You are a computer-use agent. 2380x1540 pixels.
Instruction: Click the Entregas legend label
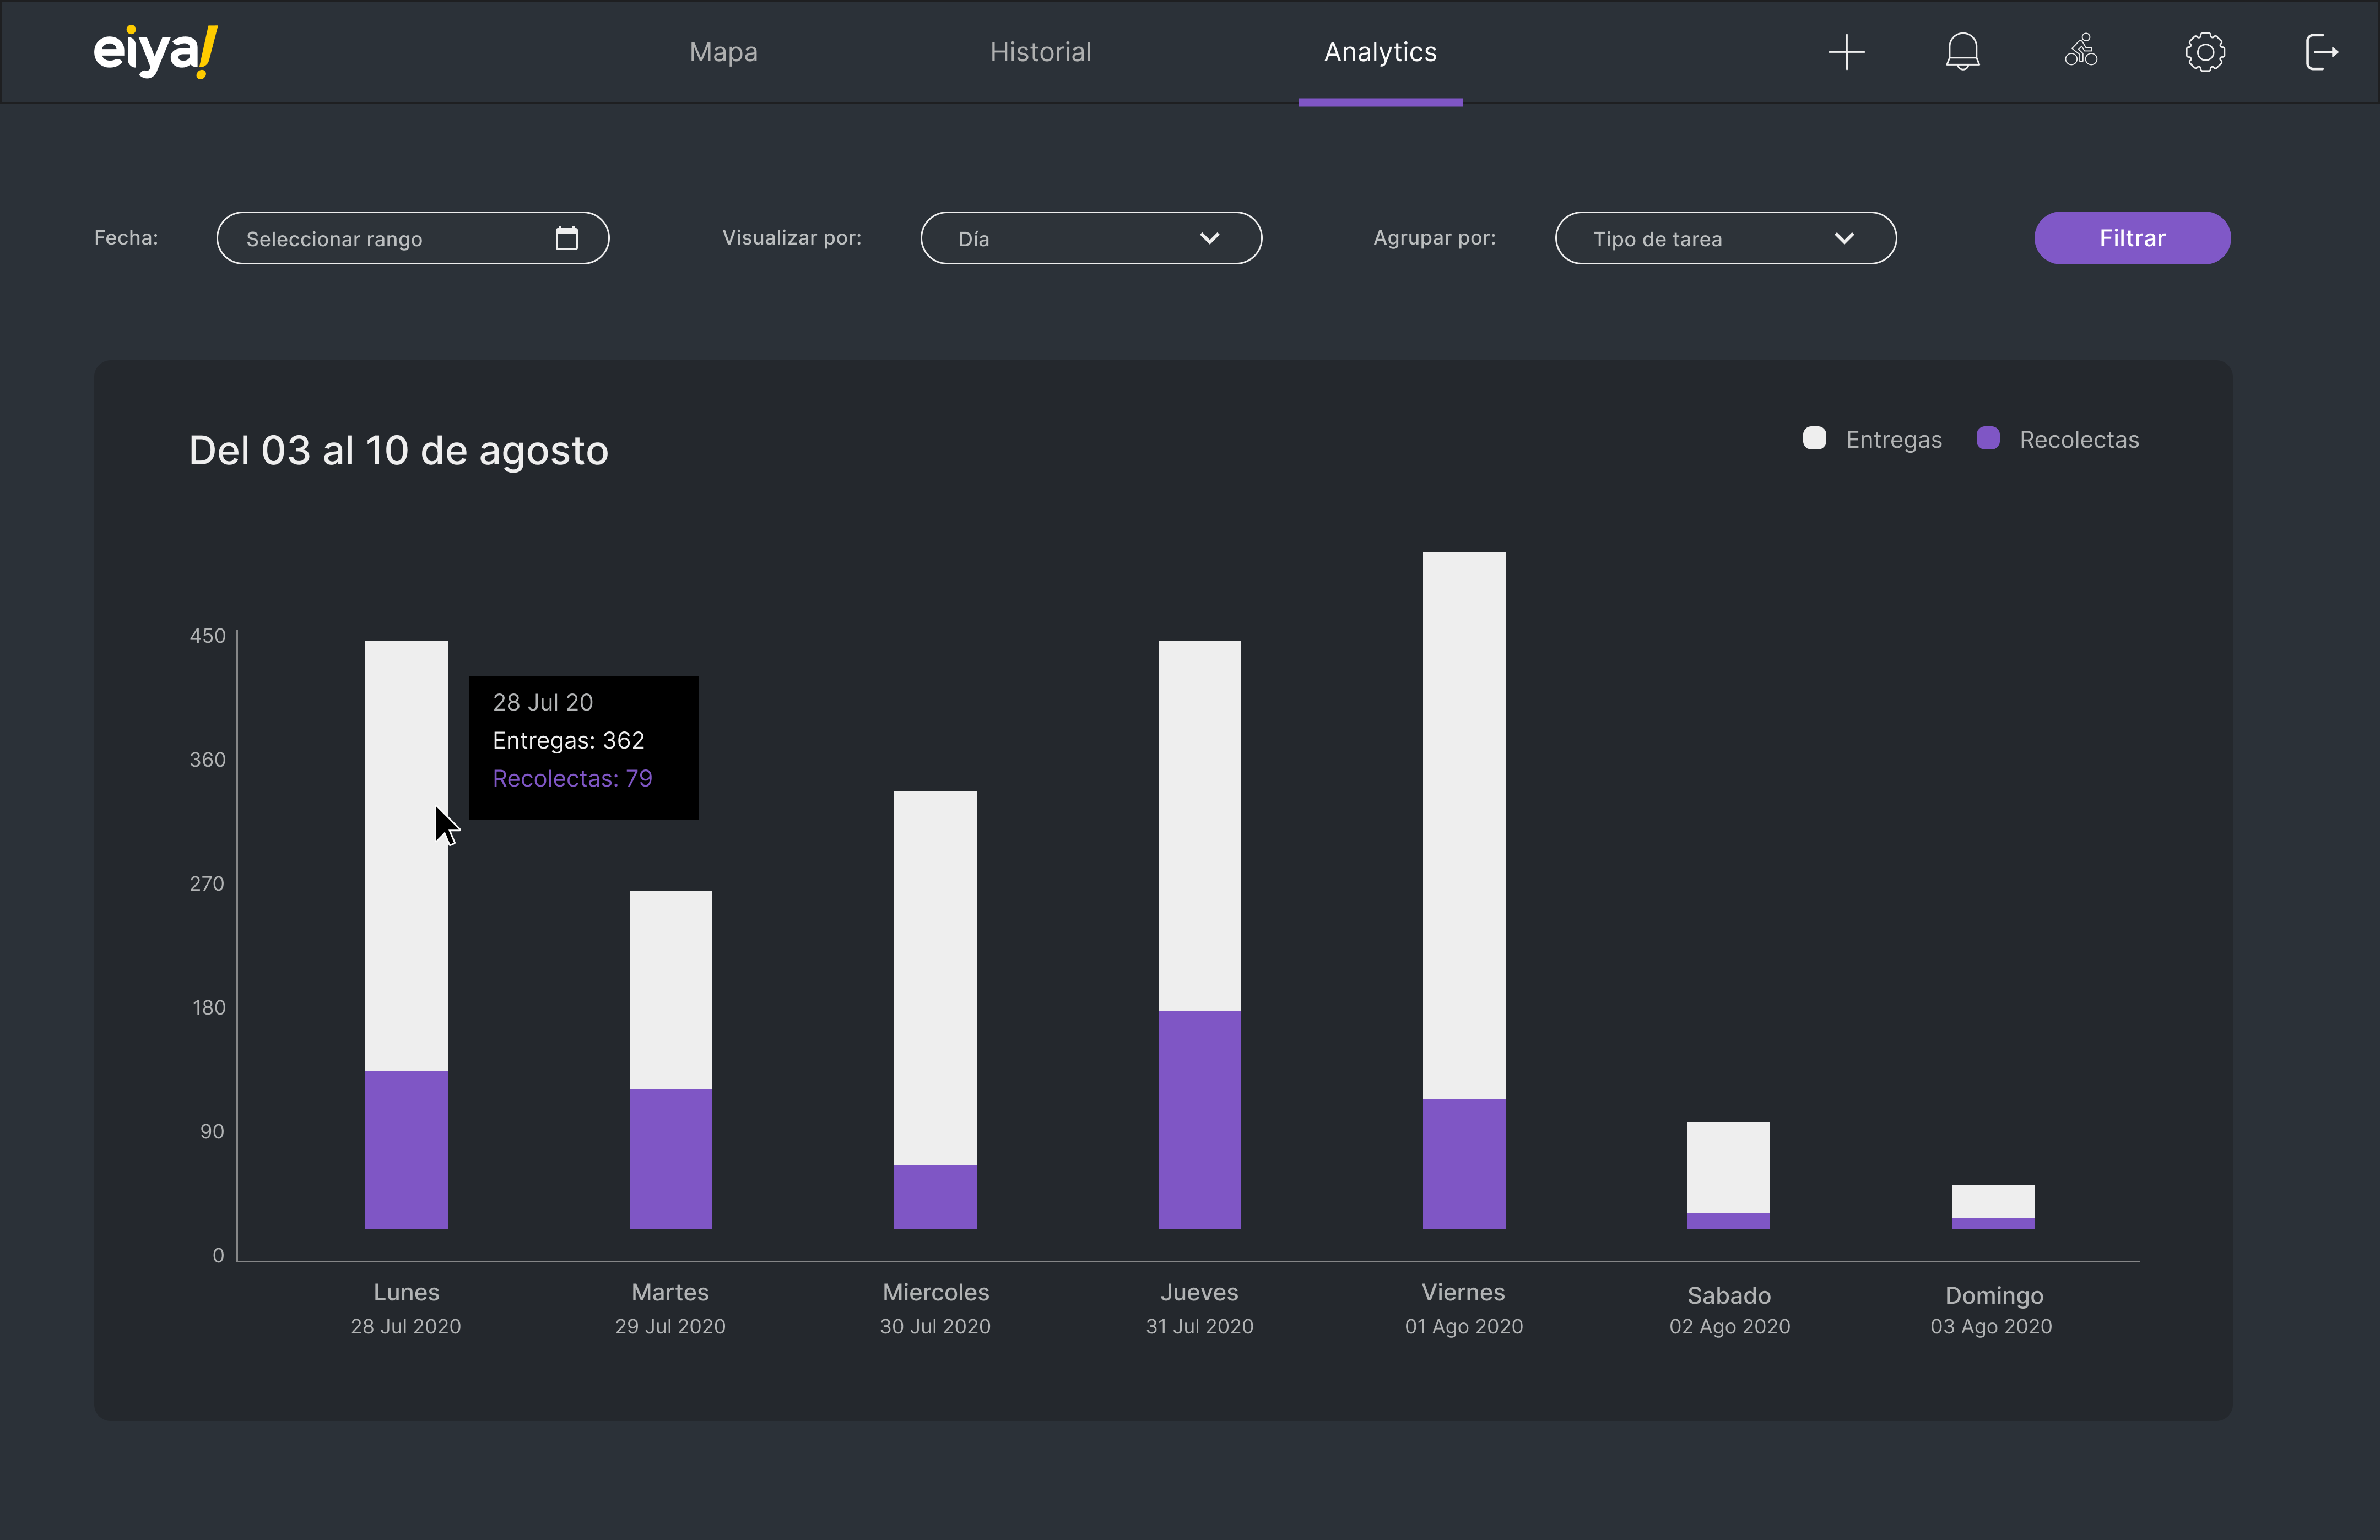pyautogui.click(x=1893, y=440)
